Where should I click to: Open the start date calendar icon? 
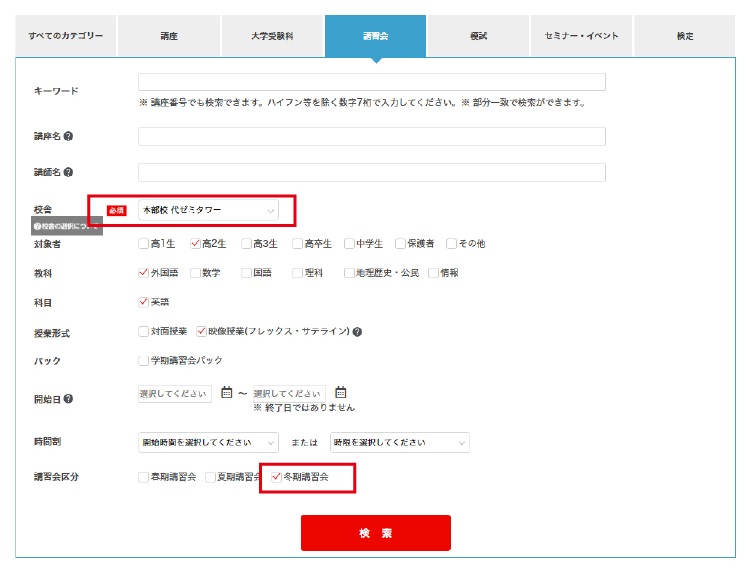coord(226,393)
